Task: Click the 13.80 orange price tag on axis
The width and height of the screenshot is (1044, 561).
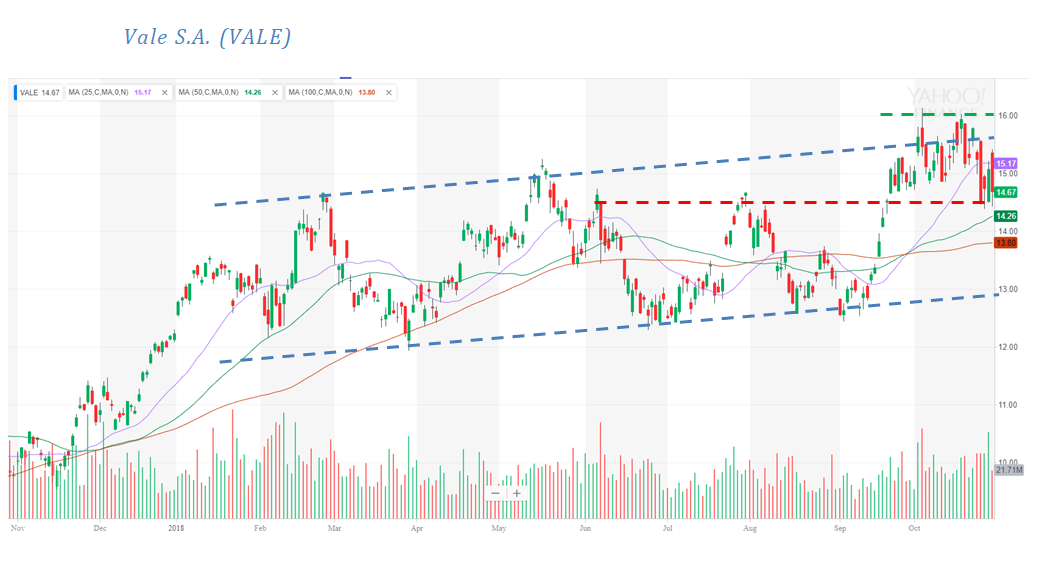Action: coord(1005,243)
